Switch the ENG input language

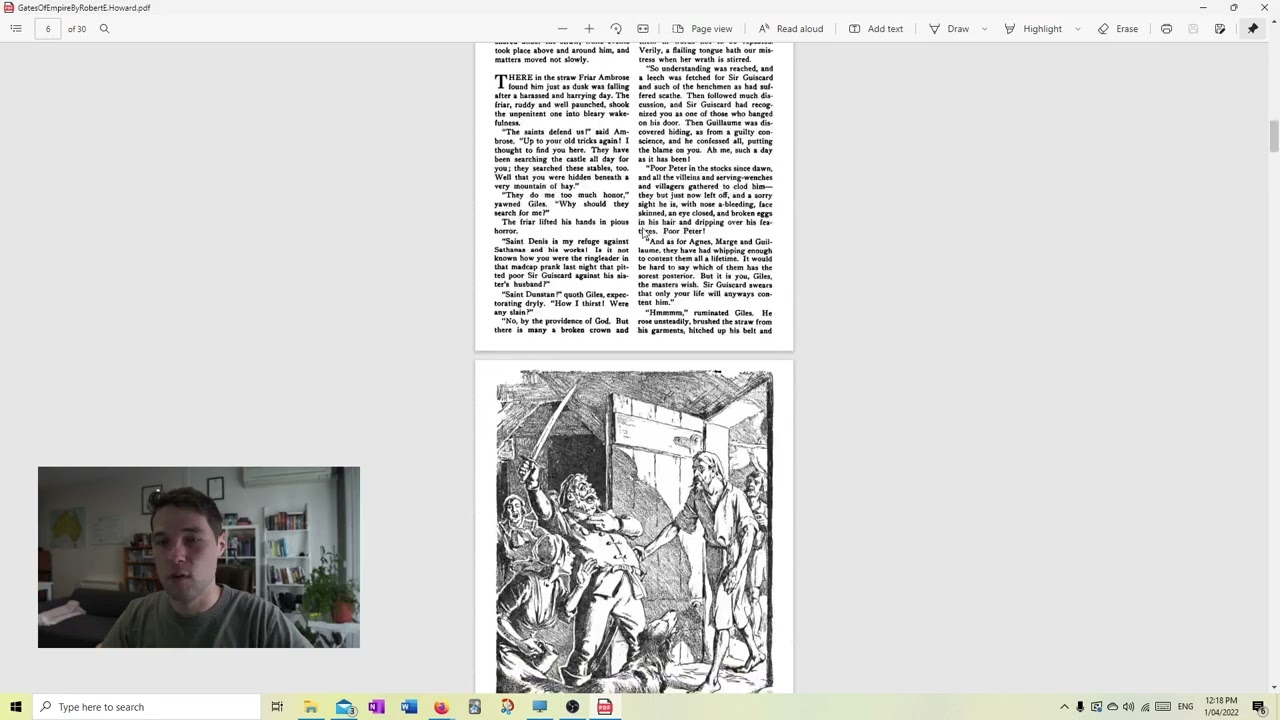(x=1185, y=707)
